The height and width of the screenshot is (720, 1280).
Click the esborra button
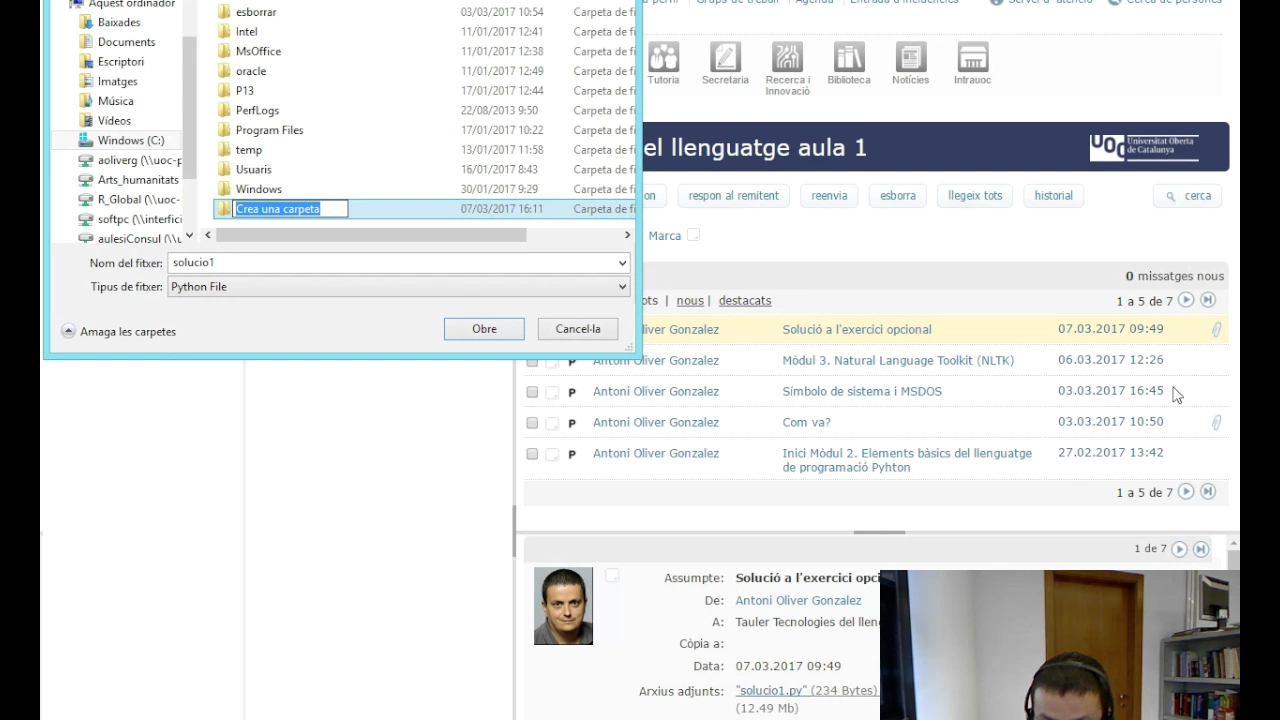pos(898,196)
